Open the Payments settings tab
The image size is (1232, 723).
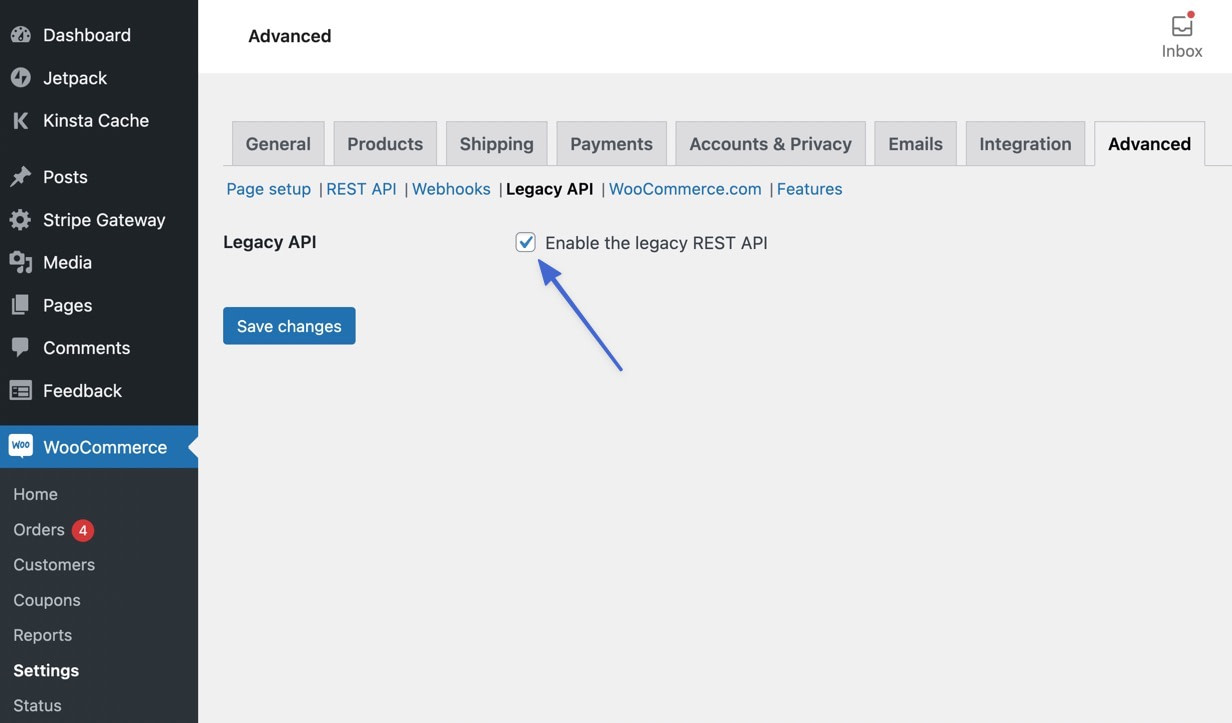coord(611,144)
